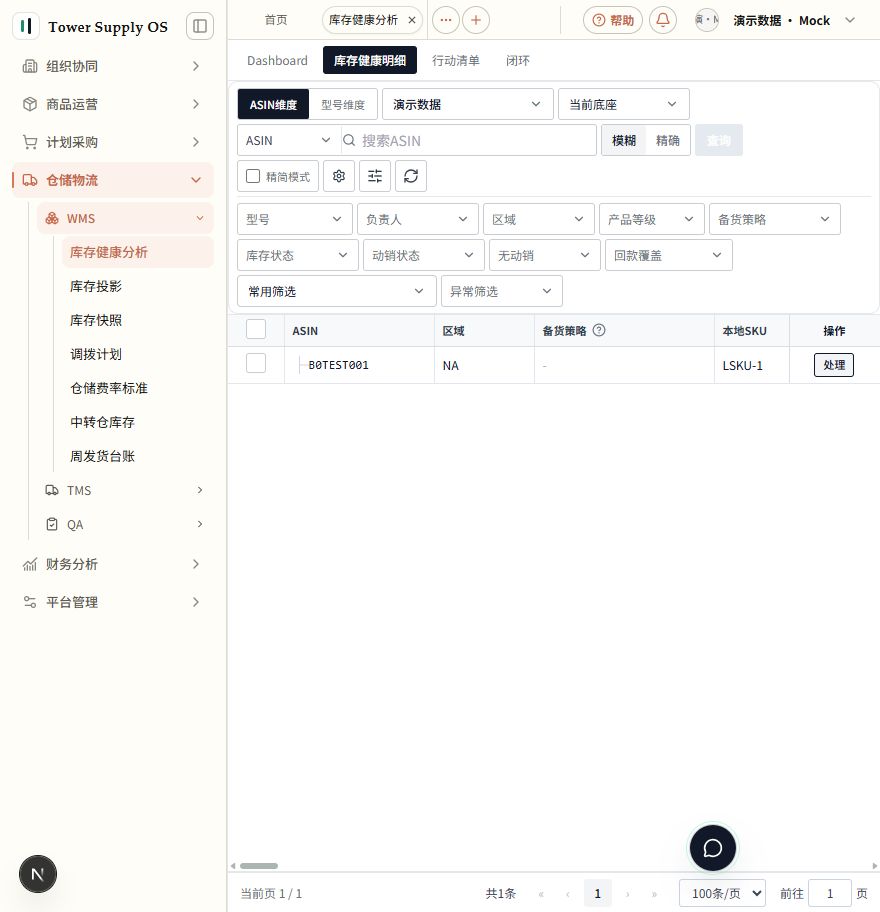Focus the 搜索ASIN search field
Viewport: 880px width, 912px height.
[468, 140]
